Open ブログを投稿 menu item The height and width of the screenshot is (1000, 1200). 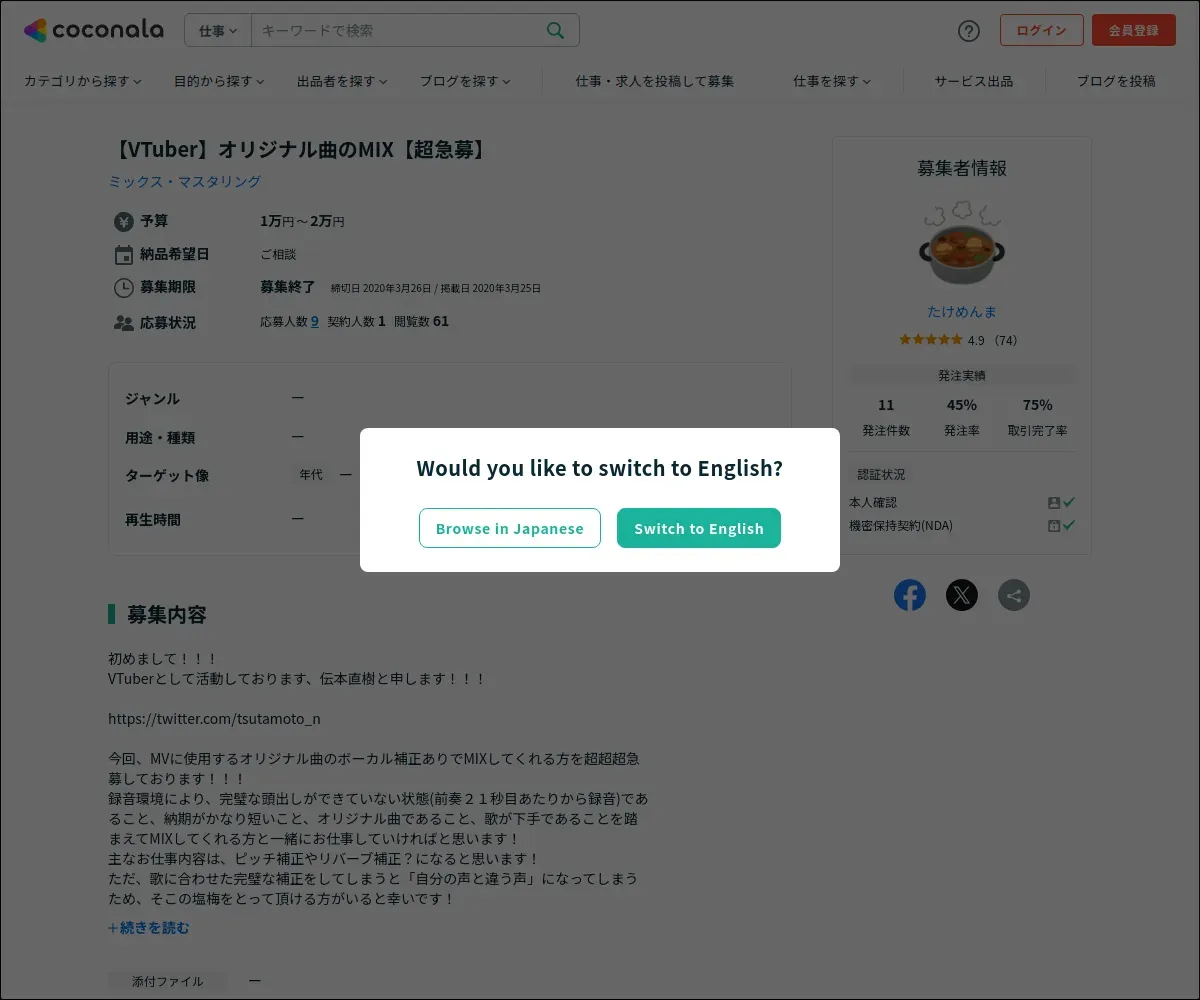pos(1116,81)
